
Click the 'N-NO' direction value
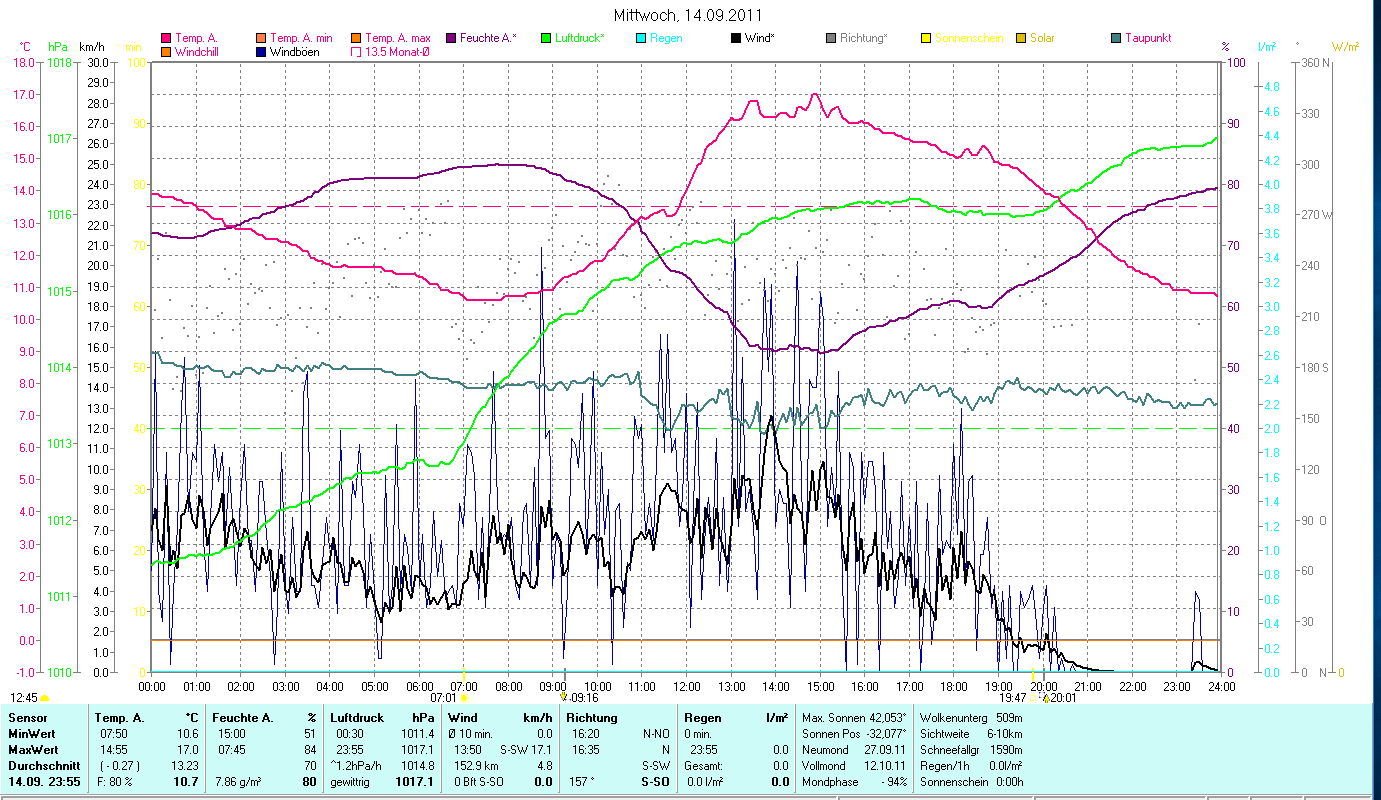pos(655,734)
